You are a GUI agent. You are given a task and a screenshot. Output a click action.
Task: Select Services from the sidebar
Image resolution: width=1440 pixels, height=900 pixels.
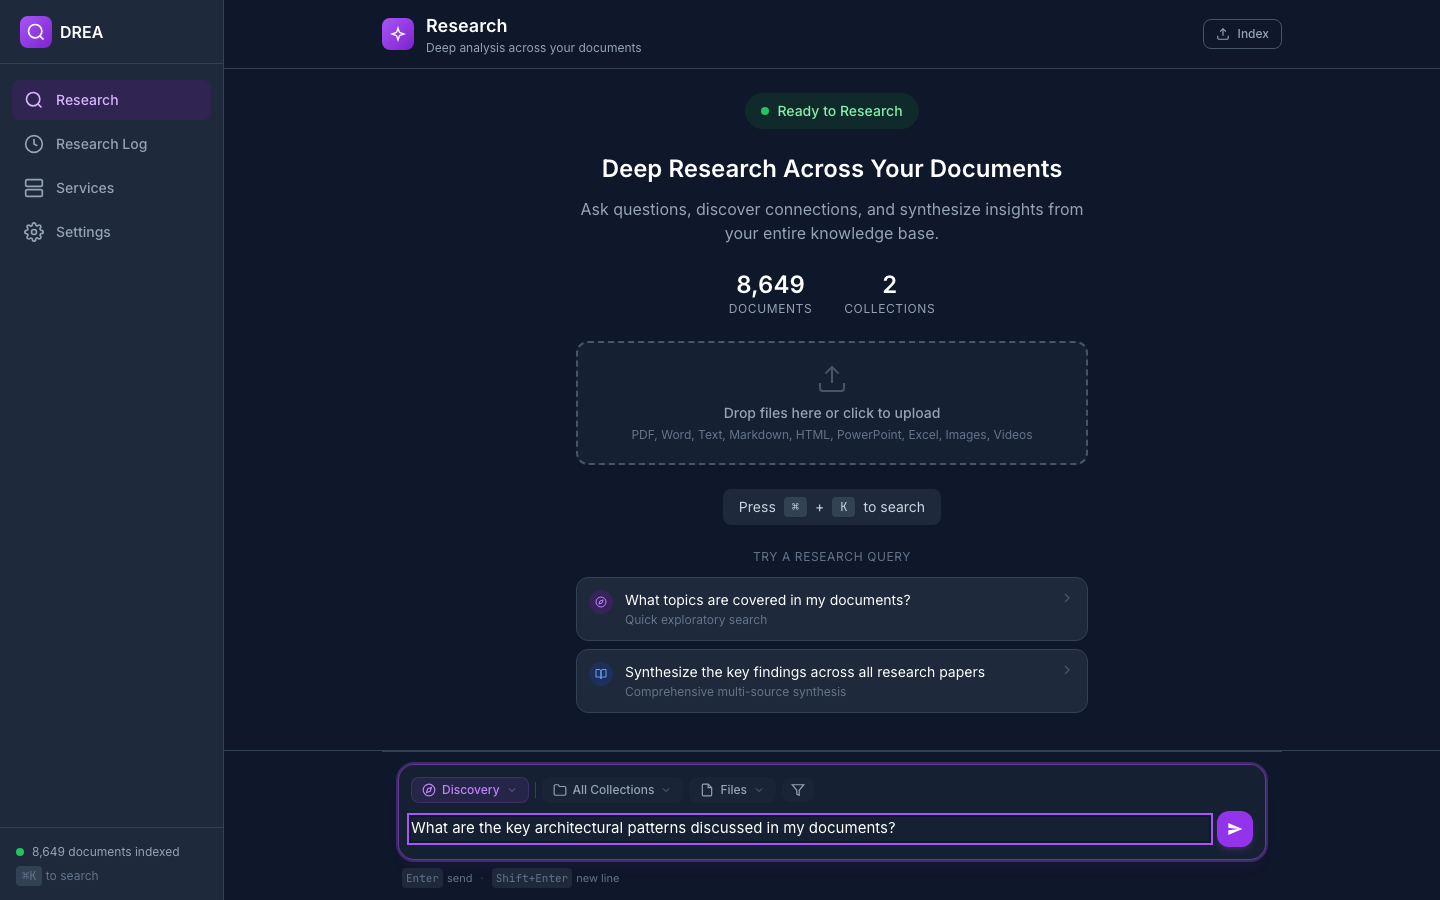pos(85,188)
